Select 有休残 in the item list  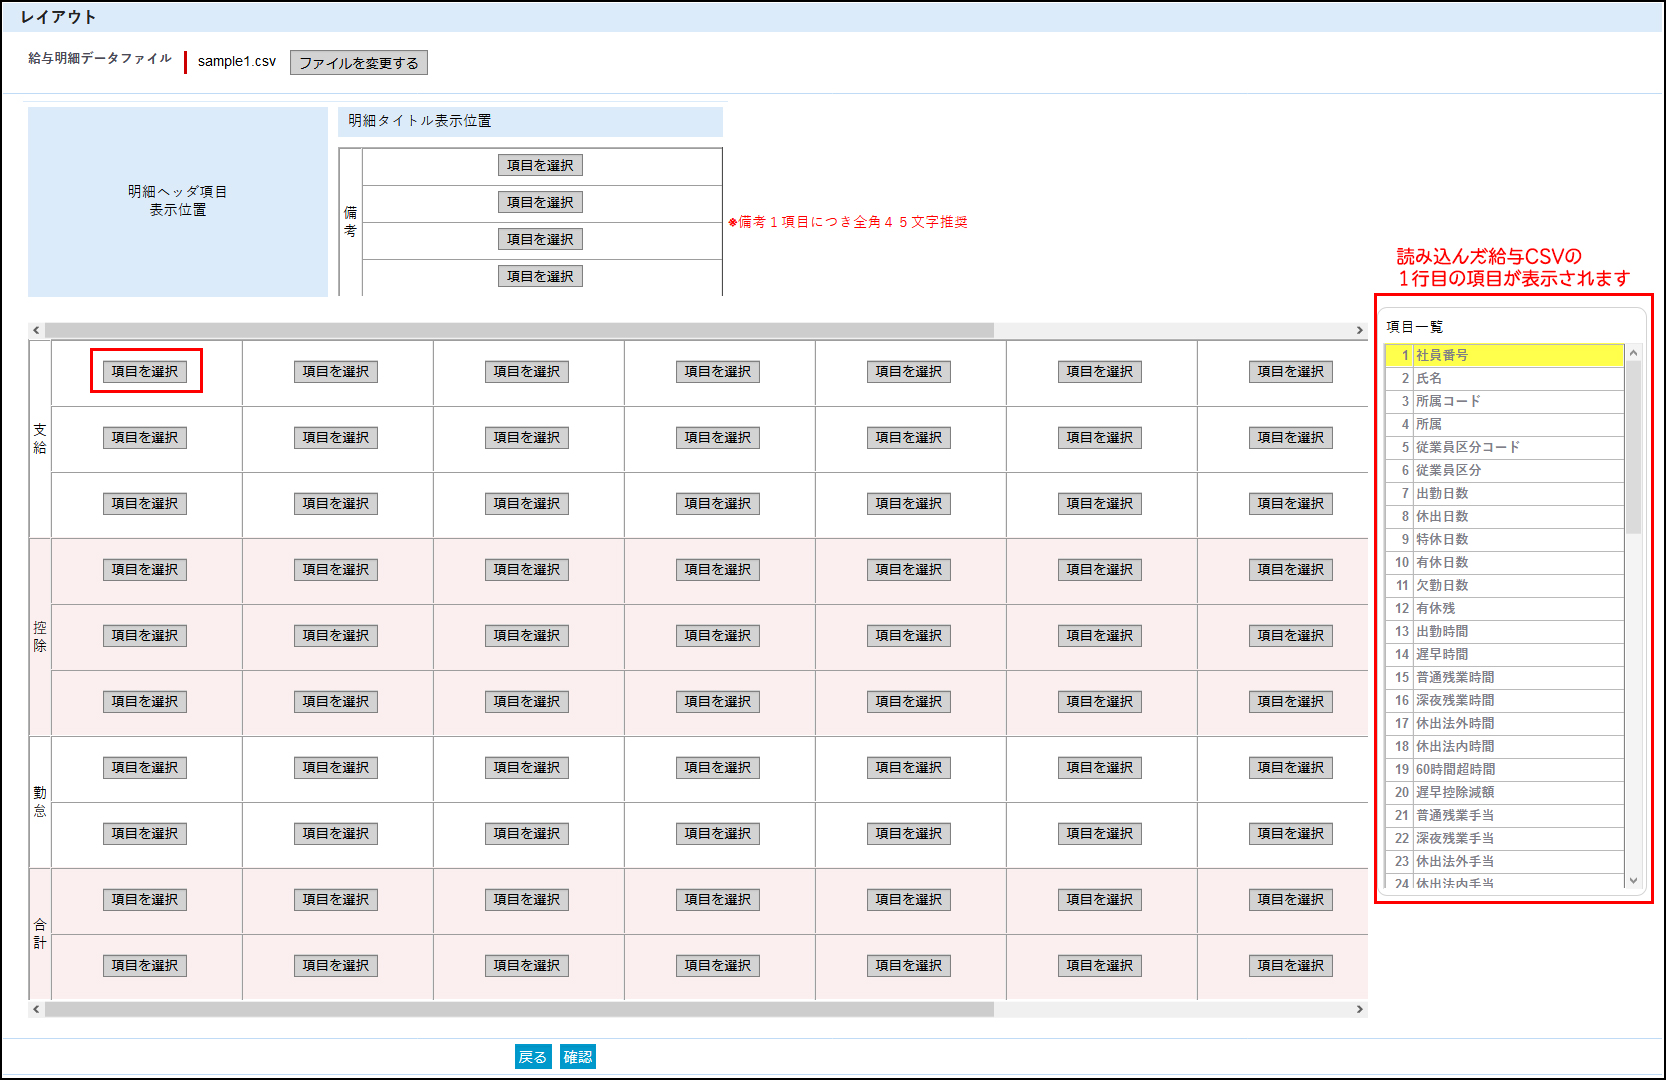[x=1504, y=608]
